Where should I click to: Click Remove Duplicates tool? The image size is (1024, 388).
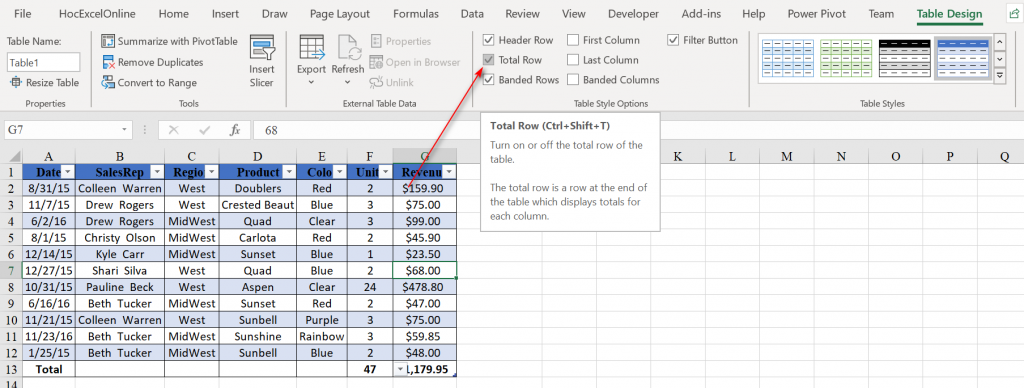[152, 62]
